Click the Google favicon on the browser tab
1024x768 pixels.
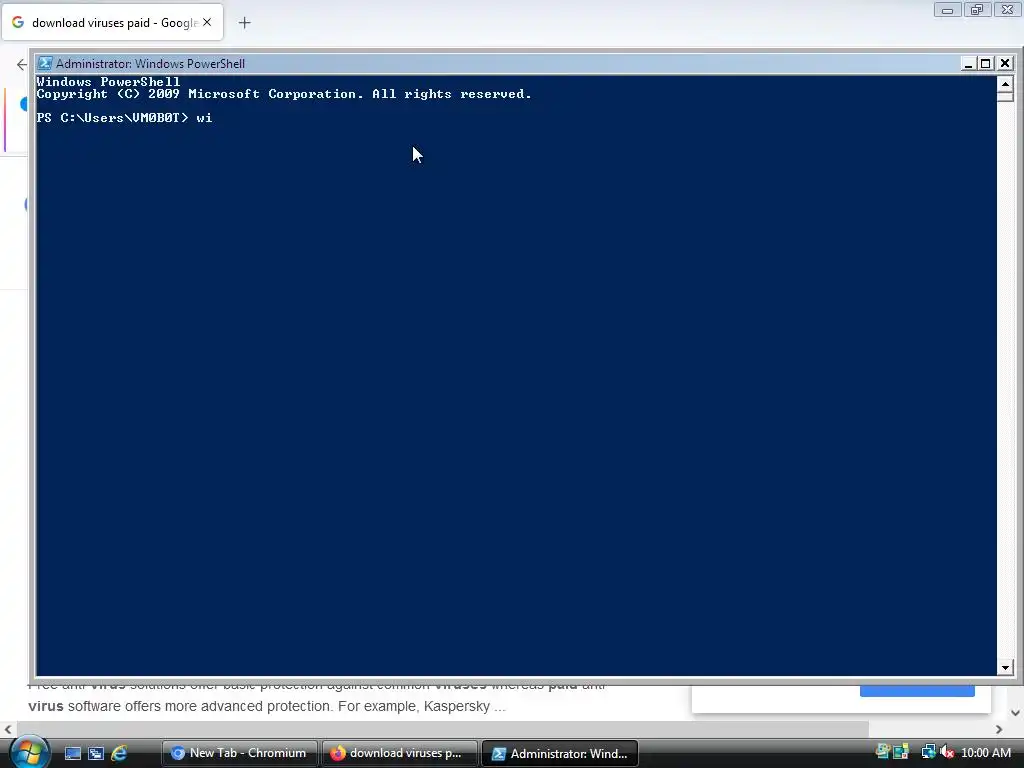click(x=18, y=22)
